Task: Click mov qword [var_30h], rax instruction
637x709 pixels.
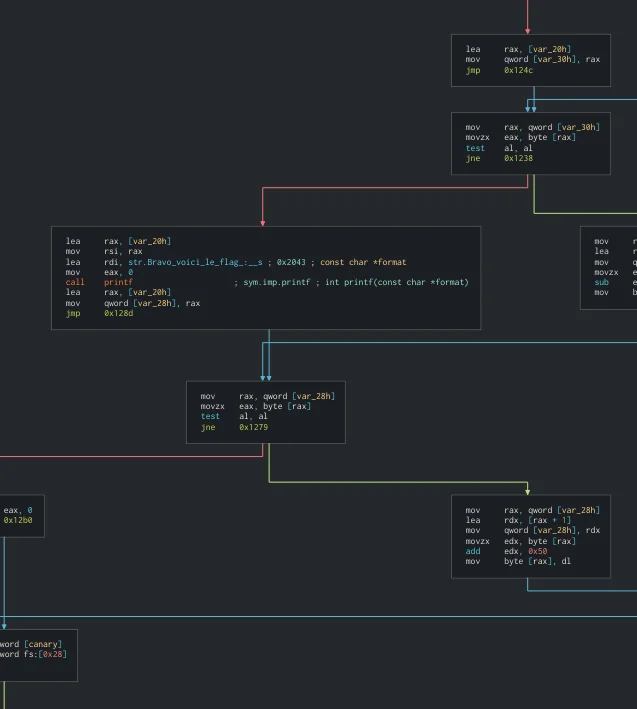Action: point(532,59)
